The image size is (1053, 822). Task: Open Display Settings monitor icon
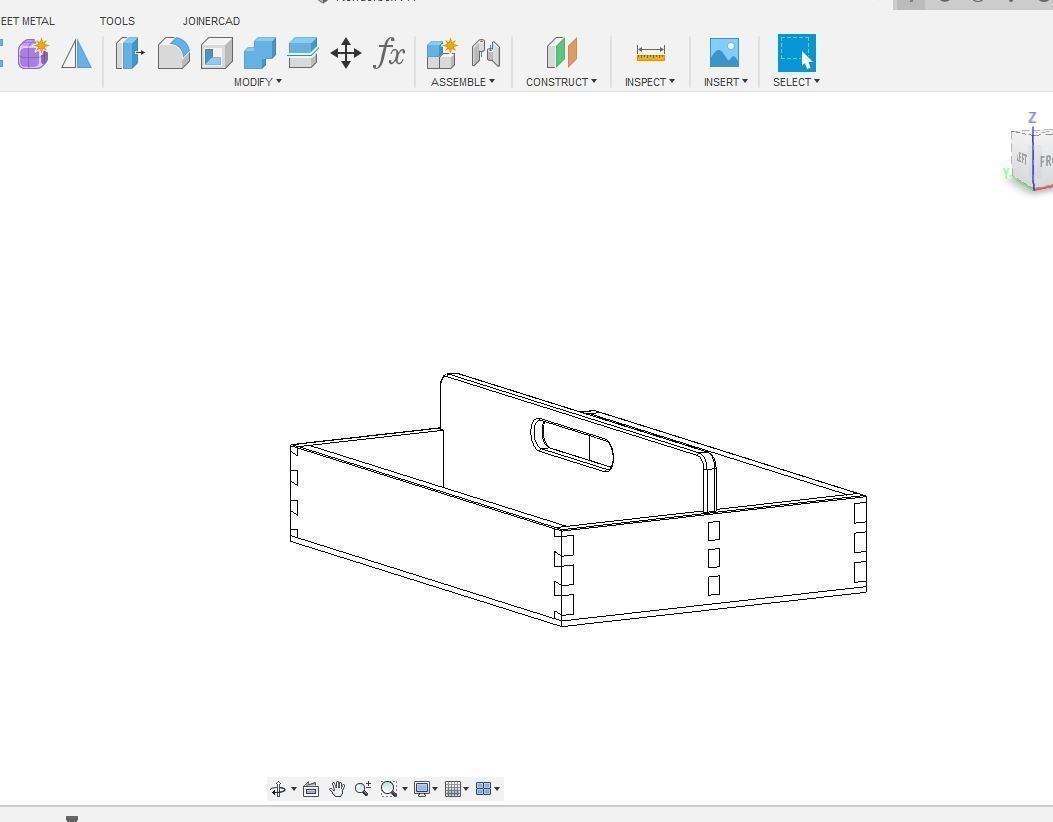(x=422, y=788)
